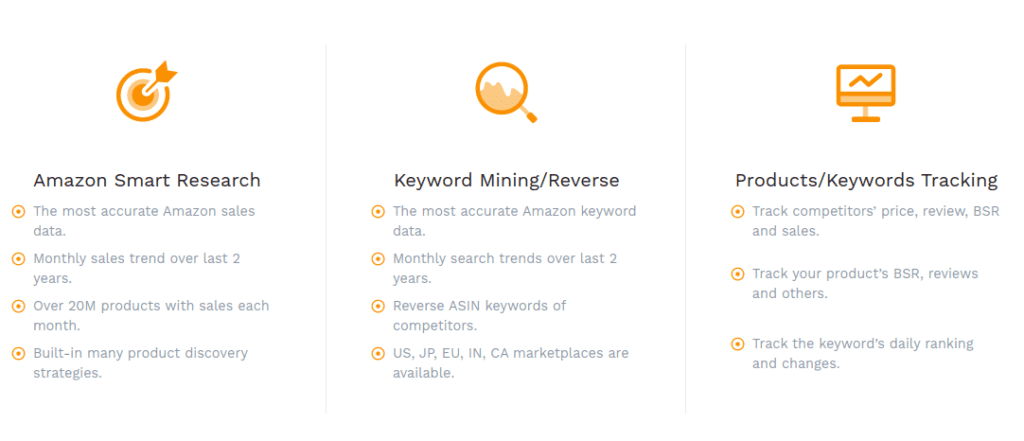This screenshot has height=441, width=1024.
Task: Click bullet beside 'Monthly sales trend over last 2 years'
Action: pyautogui.click(x=18, y=259)
